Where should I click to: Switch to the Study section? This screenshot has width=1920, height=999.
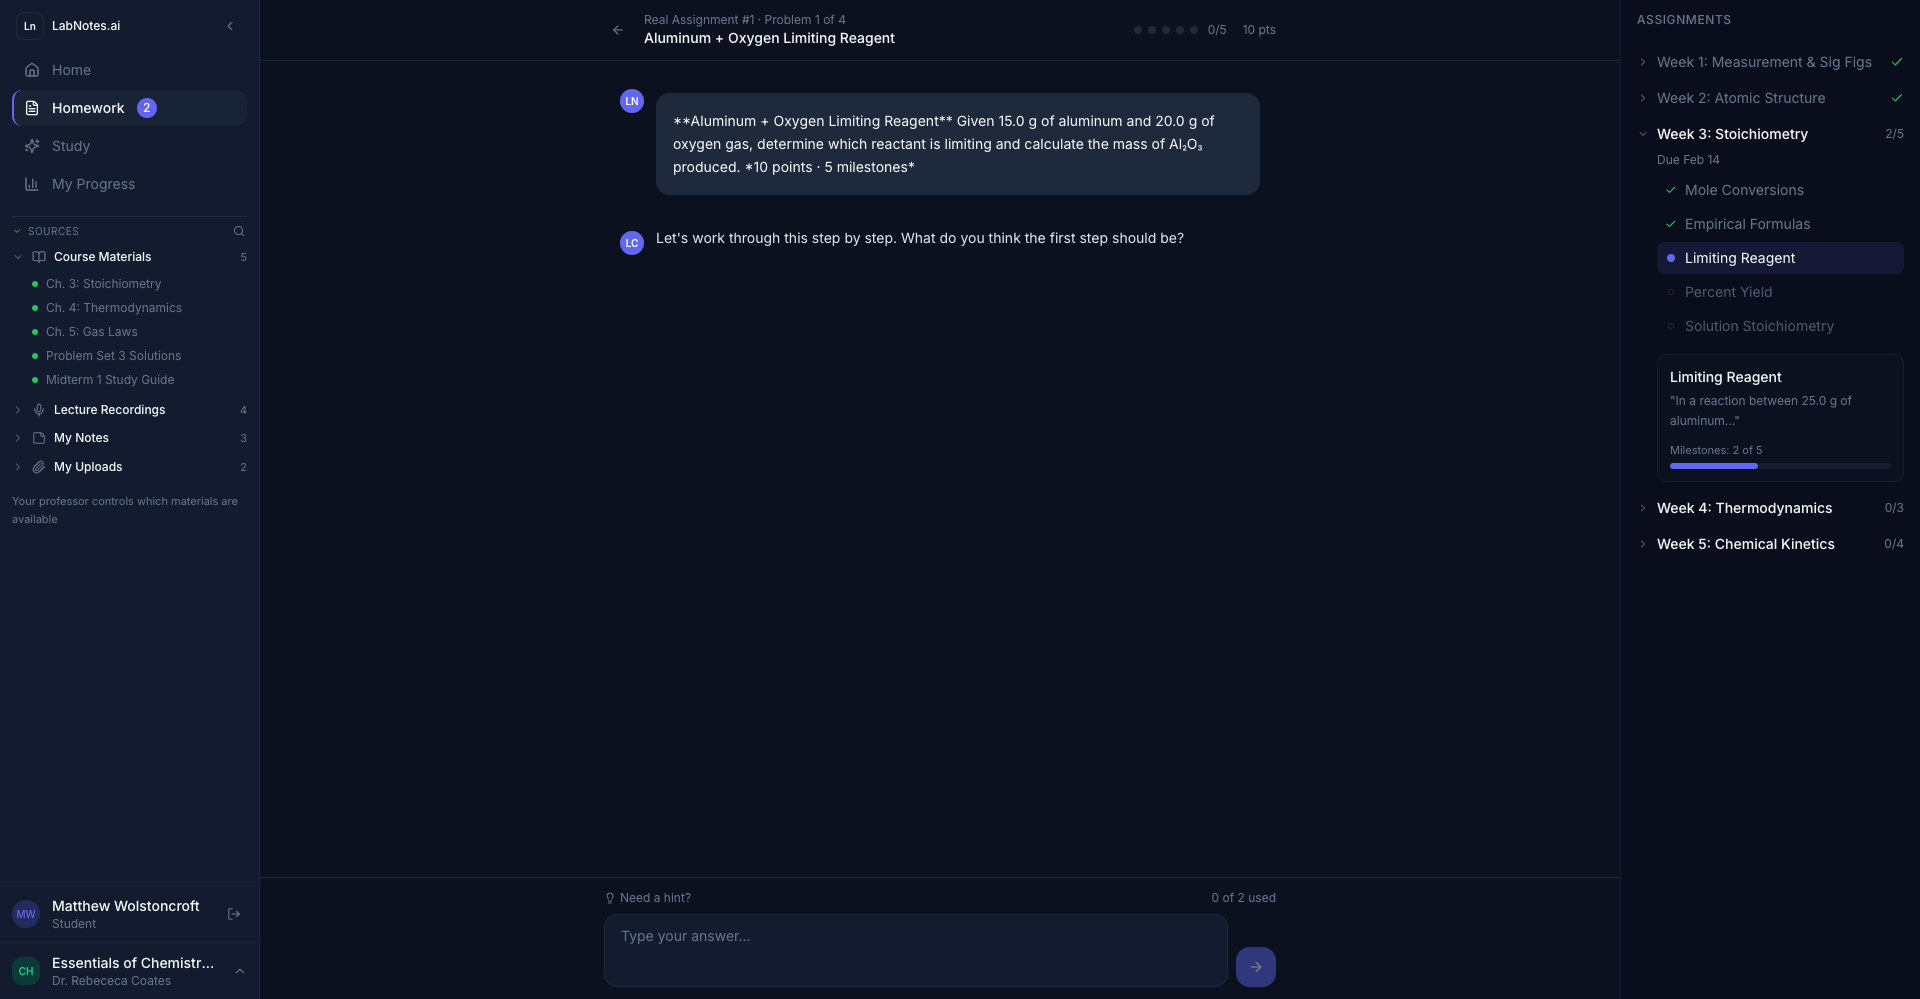pos(69,146)
